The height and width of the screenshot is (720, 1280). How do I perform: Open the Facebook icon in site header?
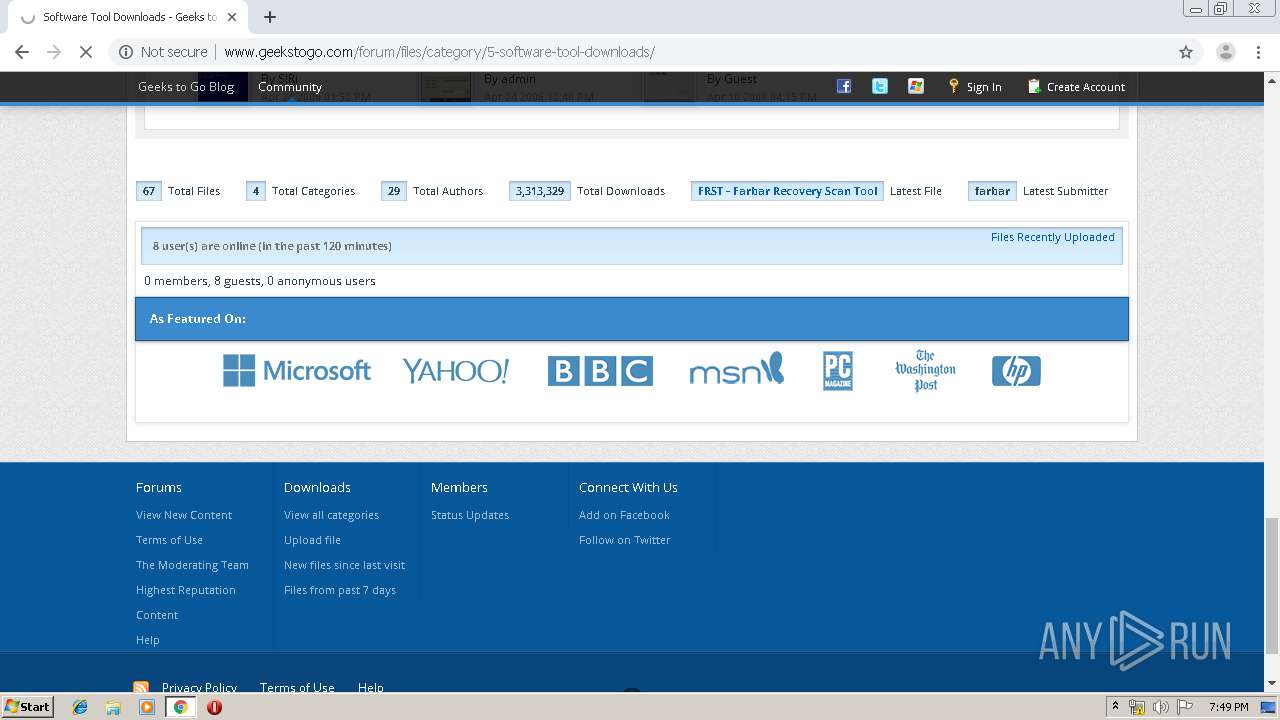(x=844, y=86)
